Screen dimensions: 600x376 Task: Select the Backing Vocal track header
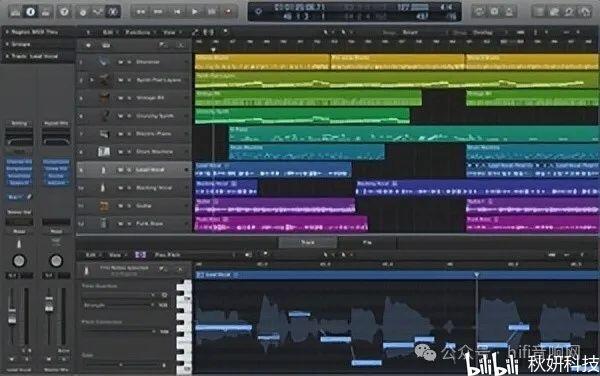(x=133, y=188)
